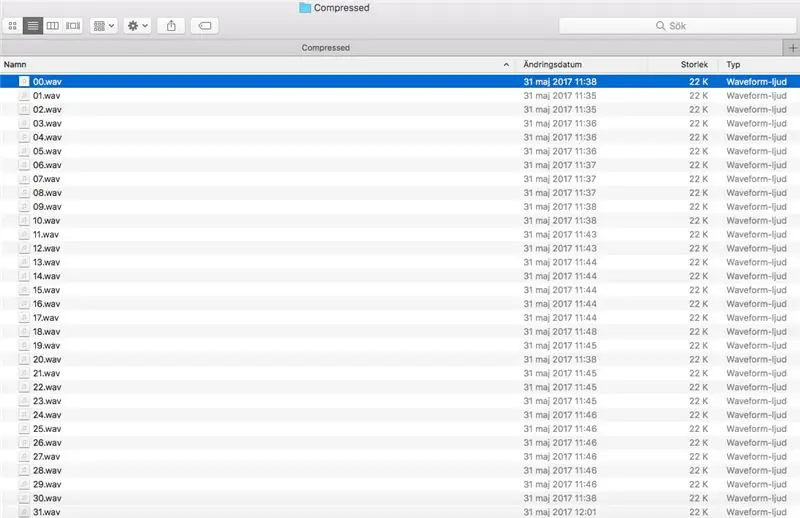Image resolution: width=800 pixels, height=518 pixels.
Task: Select file 30.wav
Action: [x=400, y=498]
